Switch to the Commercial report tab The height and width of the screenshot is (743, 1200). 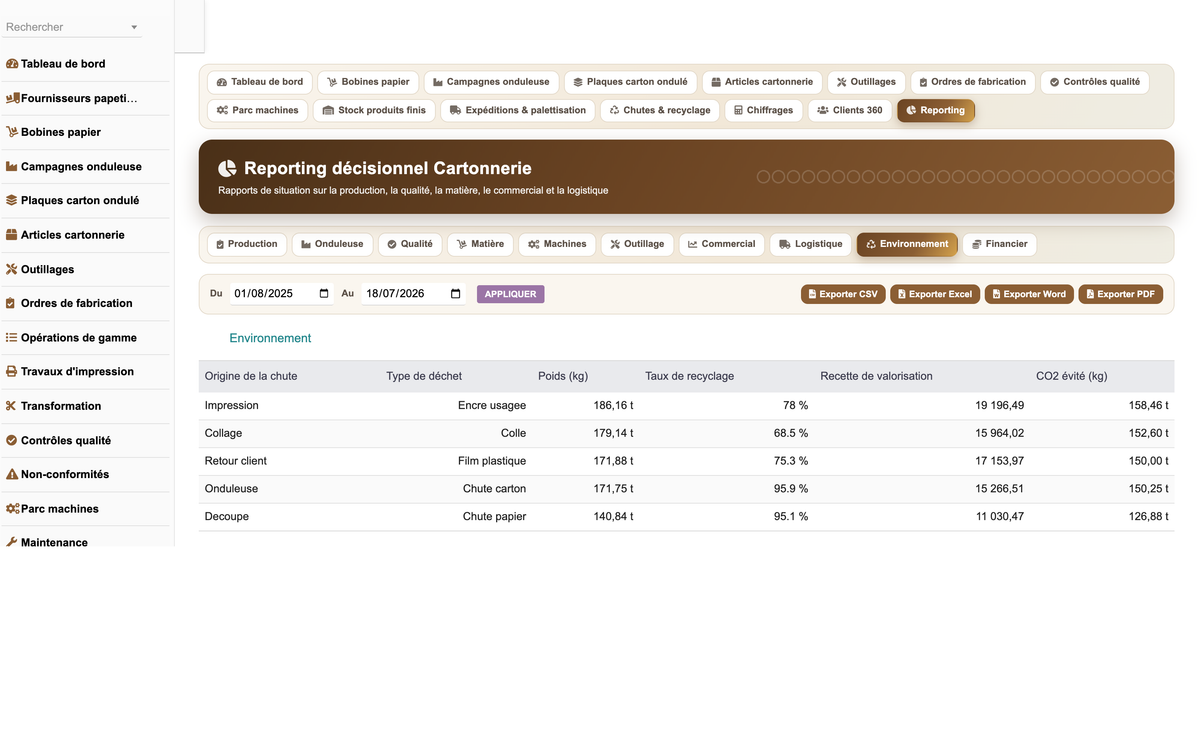click(x=722, y=244)
